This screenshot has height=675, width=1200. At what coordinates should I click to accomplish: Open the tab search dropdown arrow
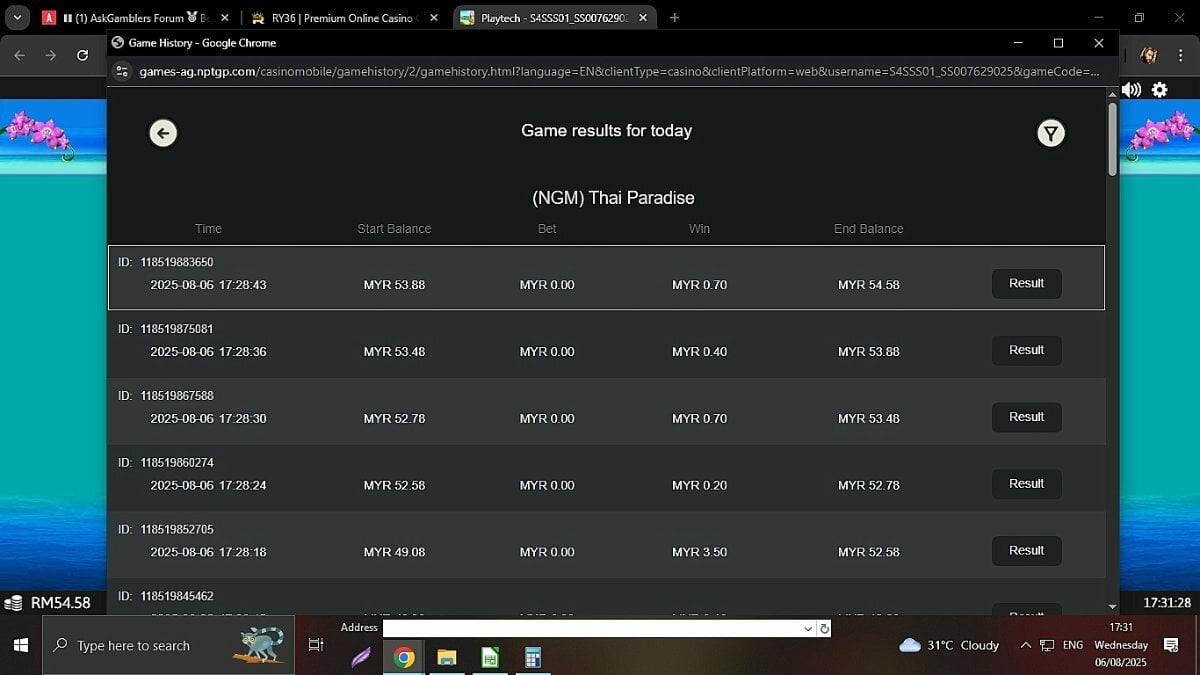[x=17, y=18]
